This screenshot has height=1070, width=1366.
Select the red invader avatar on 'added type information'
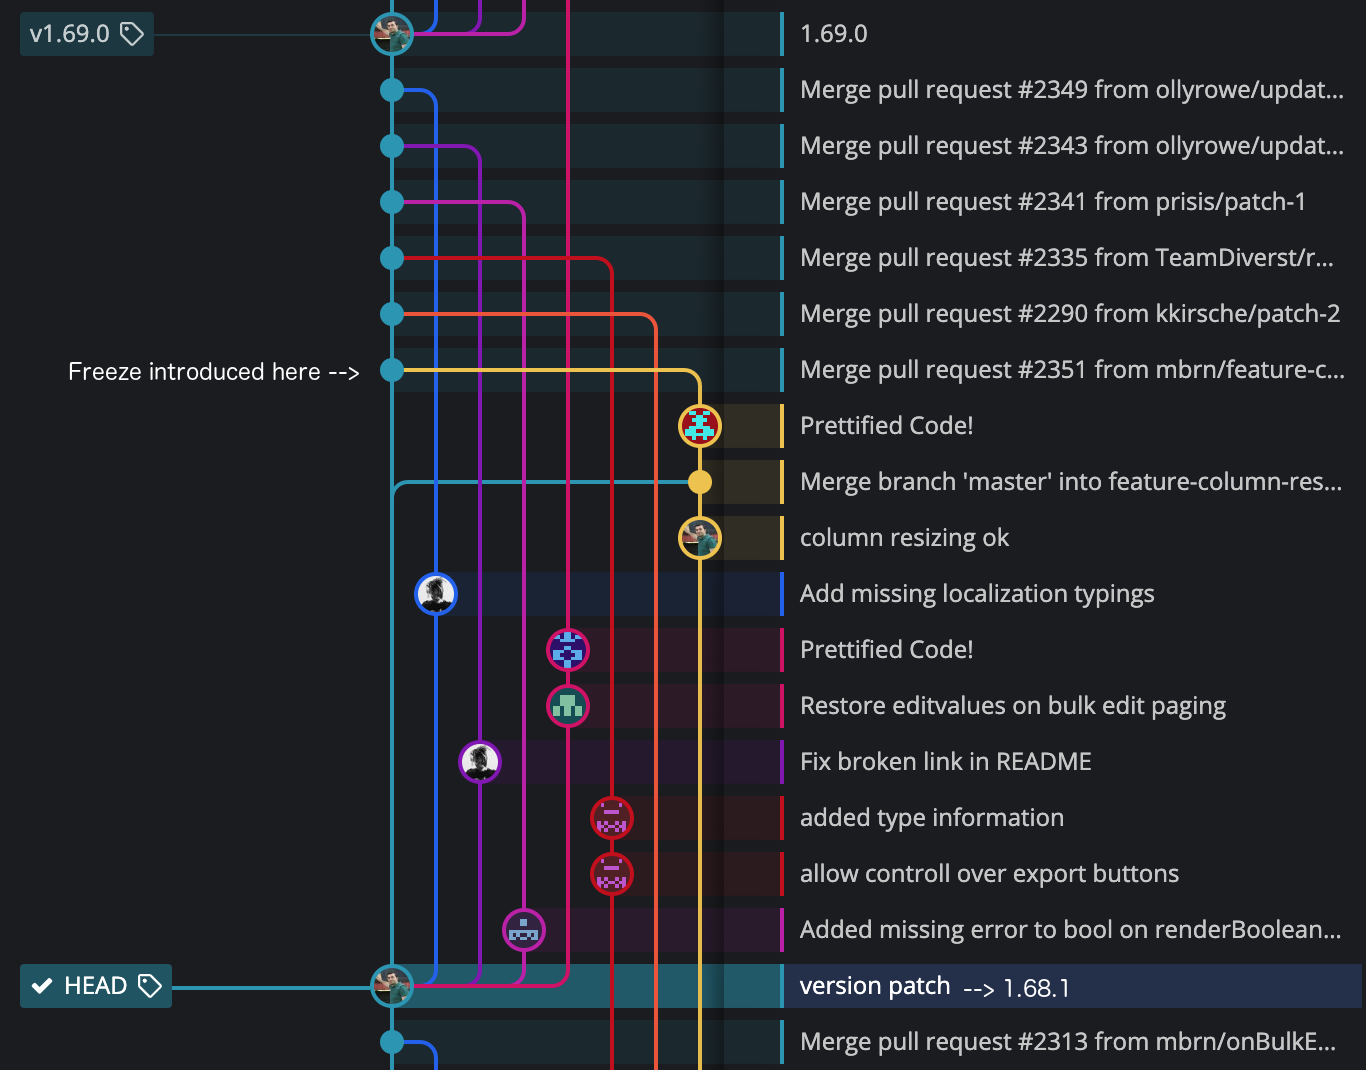click(x=612, y=817)
